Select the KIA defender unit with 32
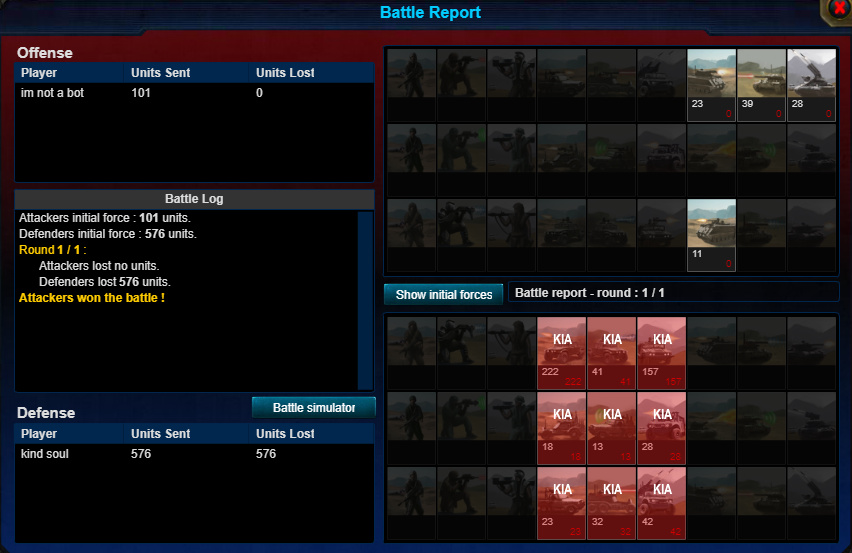The width and height of the screenshot is (852, 553). tap(611, 504)
